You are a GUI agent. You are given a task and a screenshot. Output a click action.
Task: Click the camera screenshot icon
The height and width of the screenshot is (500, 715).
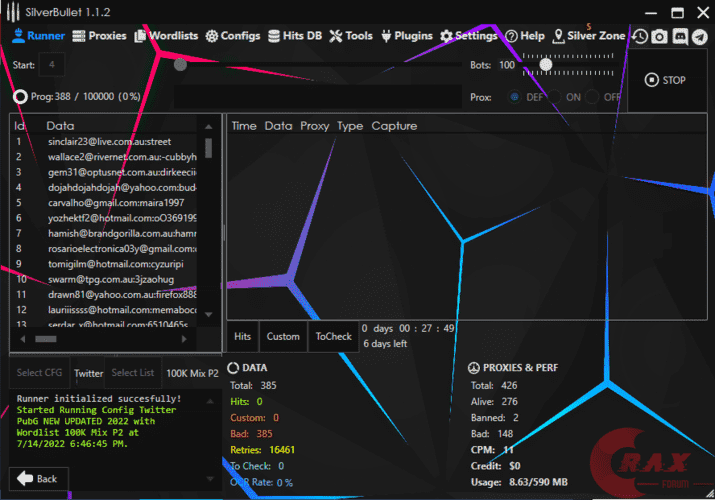[x=659, y=36]
